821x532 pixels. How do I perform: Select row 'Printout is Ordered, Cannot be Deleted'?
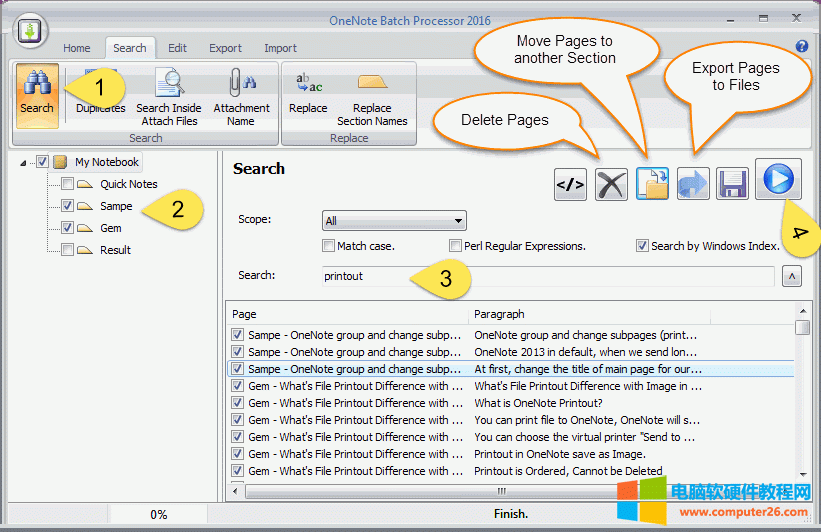pyautogui.click(x=511, y=471)
